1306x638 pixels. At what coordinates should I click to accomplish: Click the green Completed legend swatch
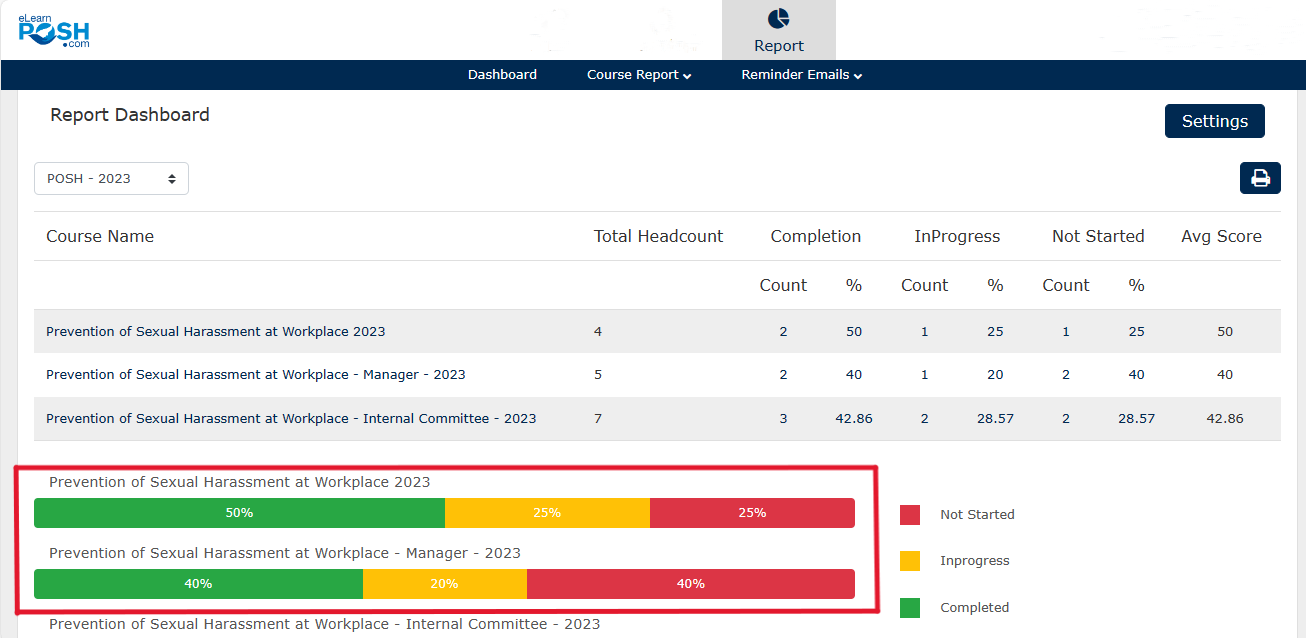(x=910, y=607)
